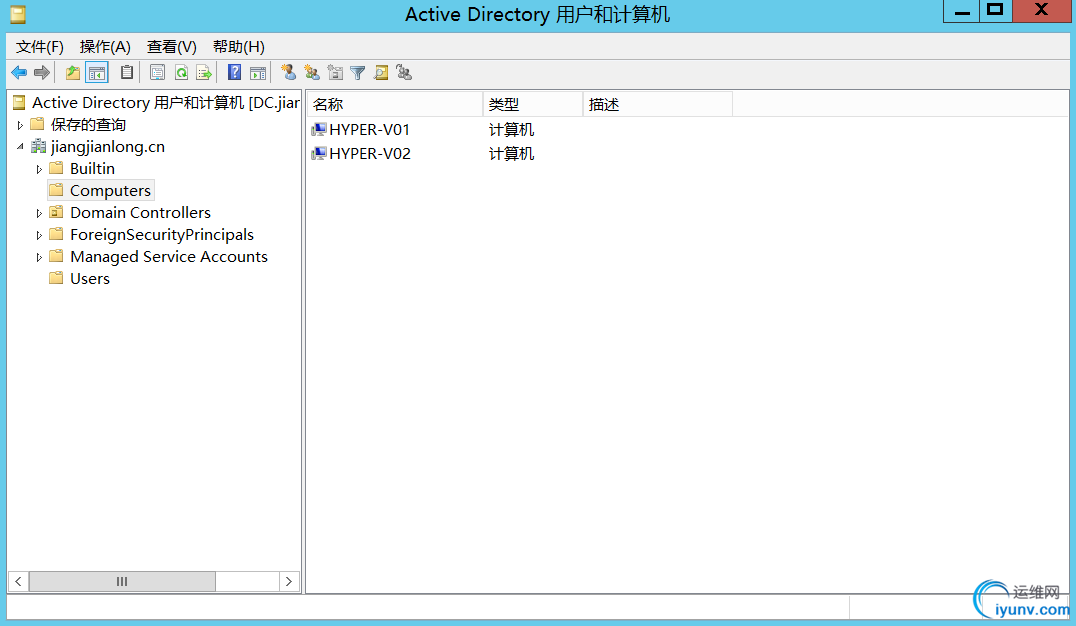The image size is (1076, 626).
Task: Select the HYPER-V02 computer entry
Action: (x=370, y=154)
